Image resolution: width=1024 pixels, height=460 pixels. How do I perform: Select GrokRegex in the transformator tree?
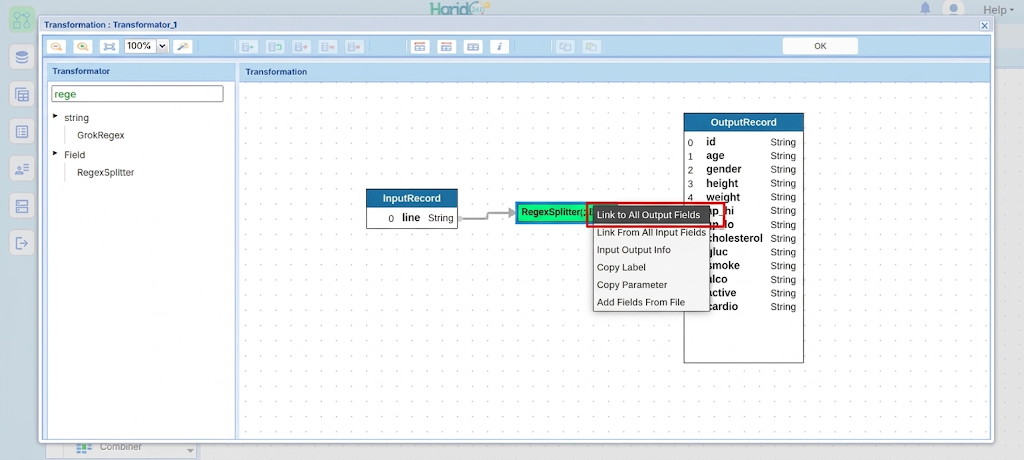click(101, 135)
